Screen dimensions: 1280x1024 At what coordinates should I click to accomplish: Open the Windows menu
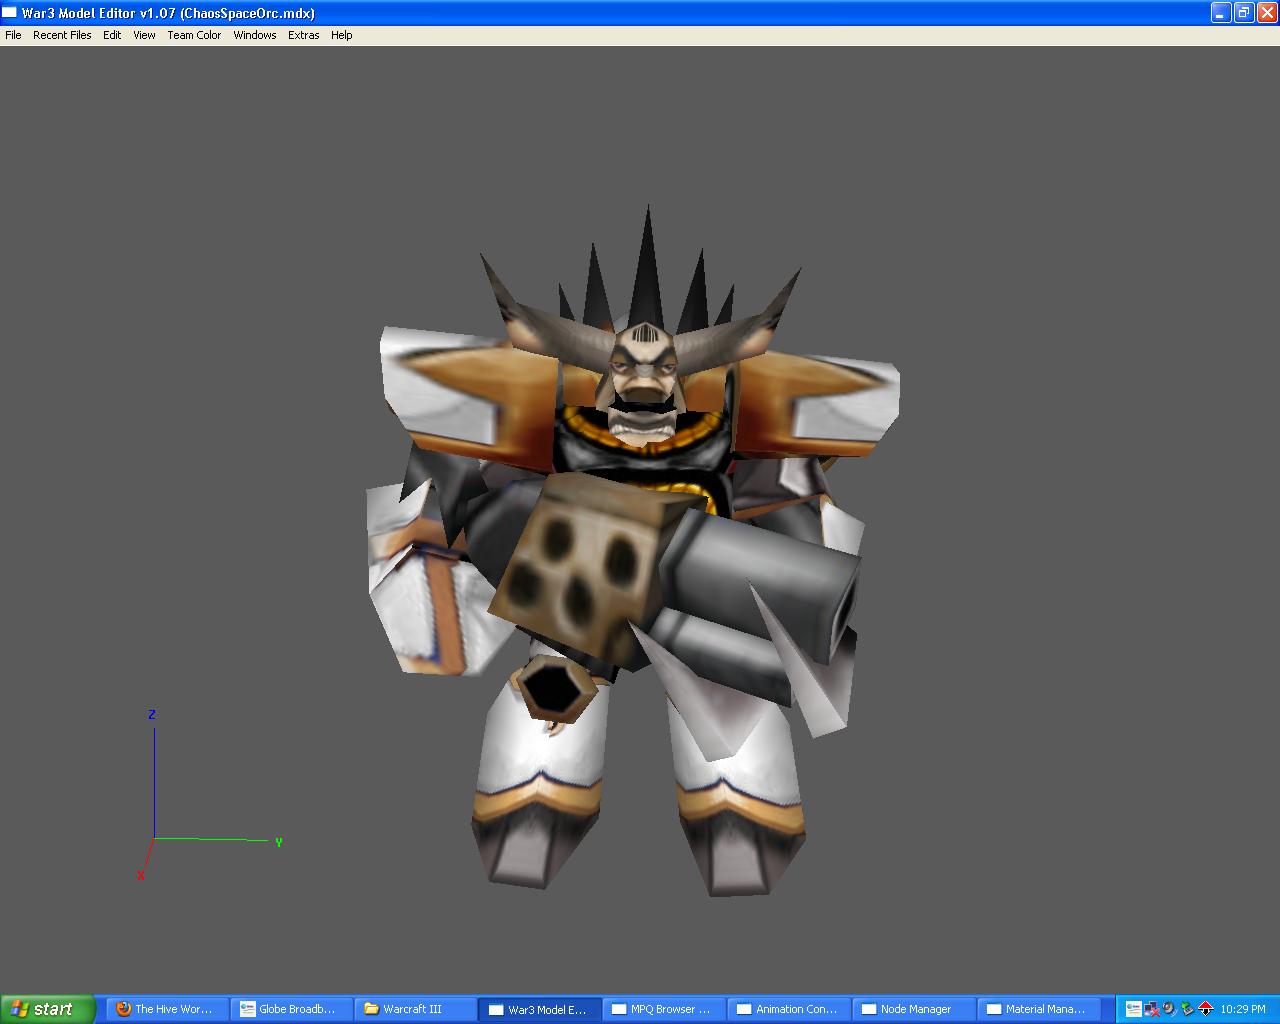(x=255, y=35)
